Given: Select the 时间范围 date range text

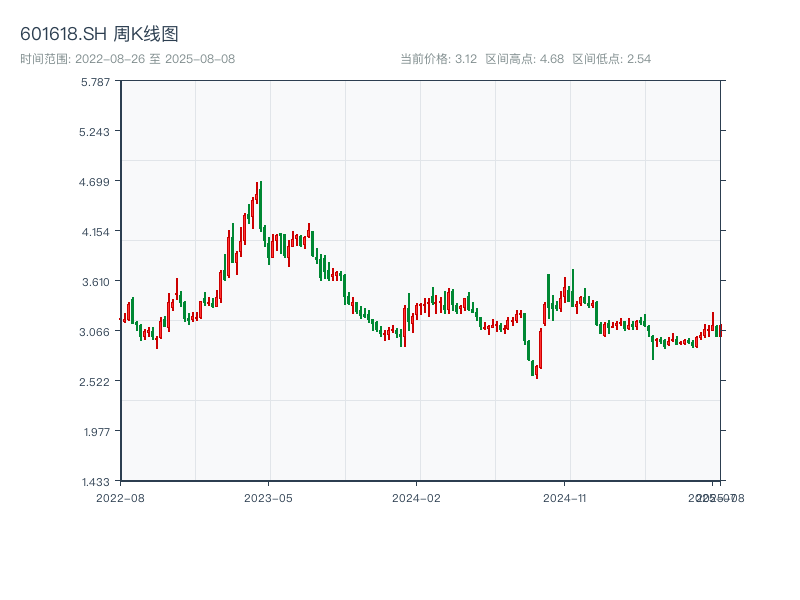Looking at the screenshot, I should point(128,59).
